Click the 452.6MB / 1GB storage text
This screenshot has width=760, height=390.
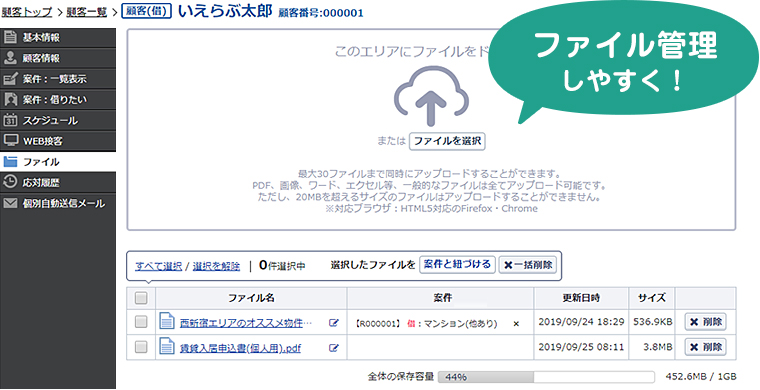click(701, 376)
